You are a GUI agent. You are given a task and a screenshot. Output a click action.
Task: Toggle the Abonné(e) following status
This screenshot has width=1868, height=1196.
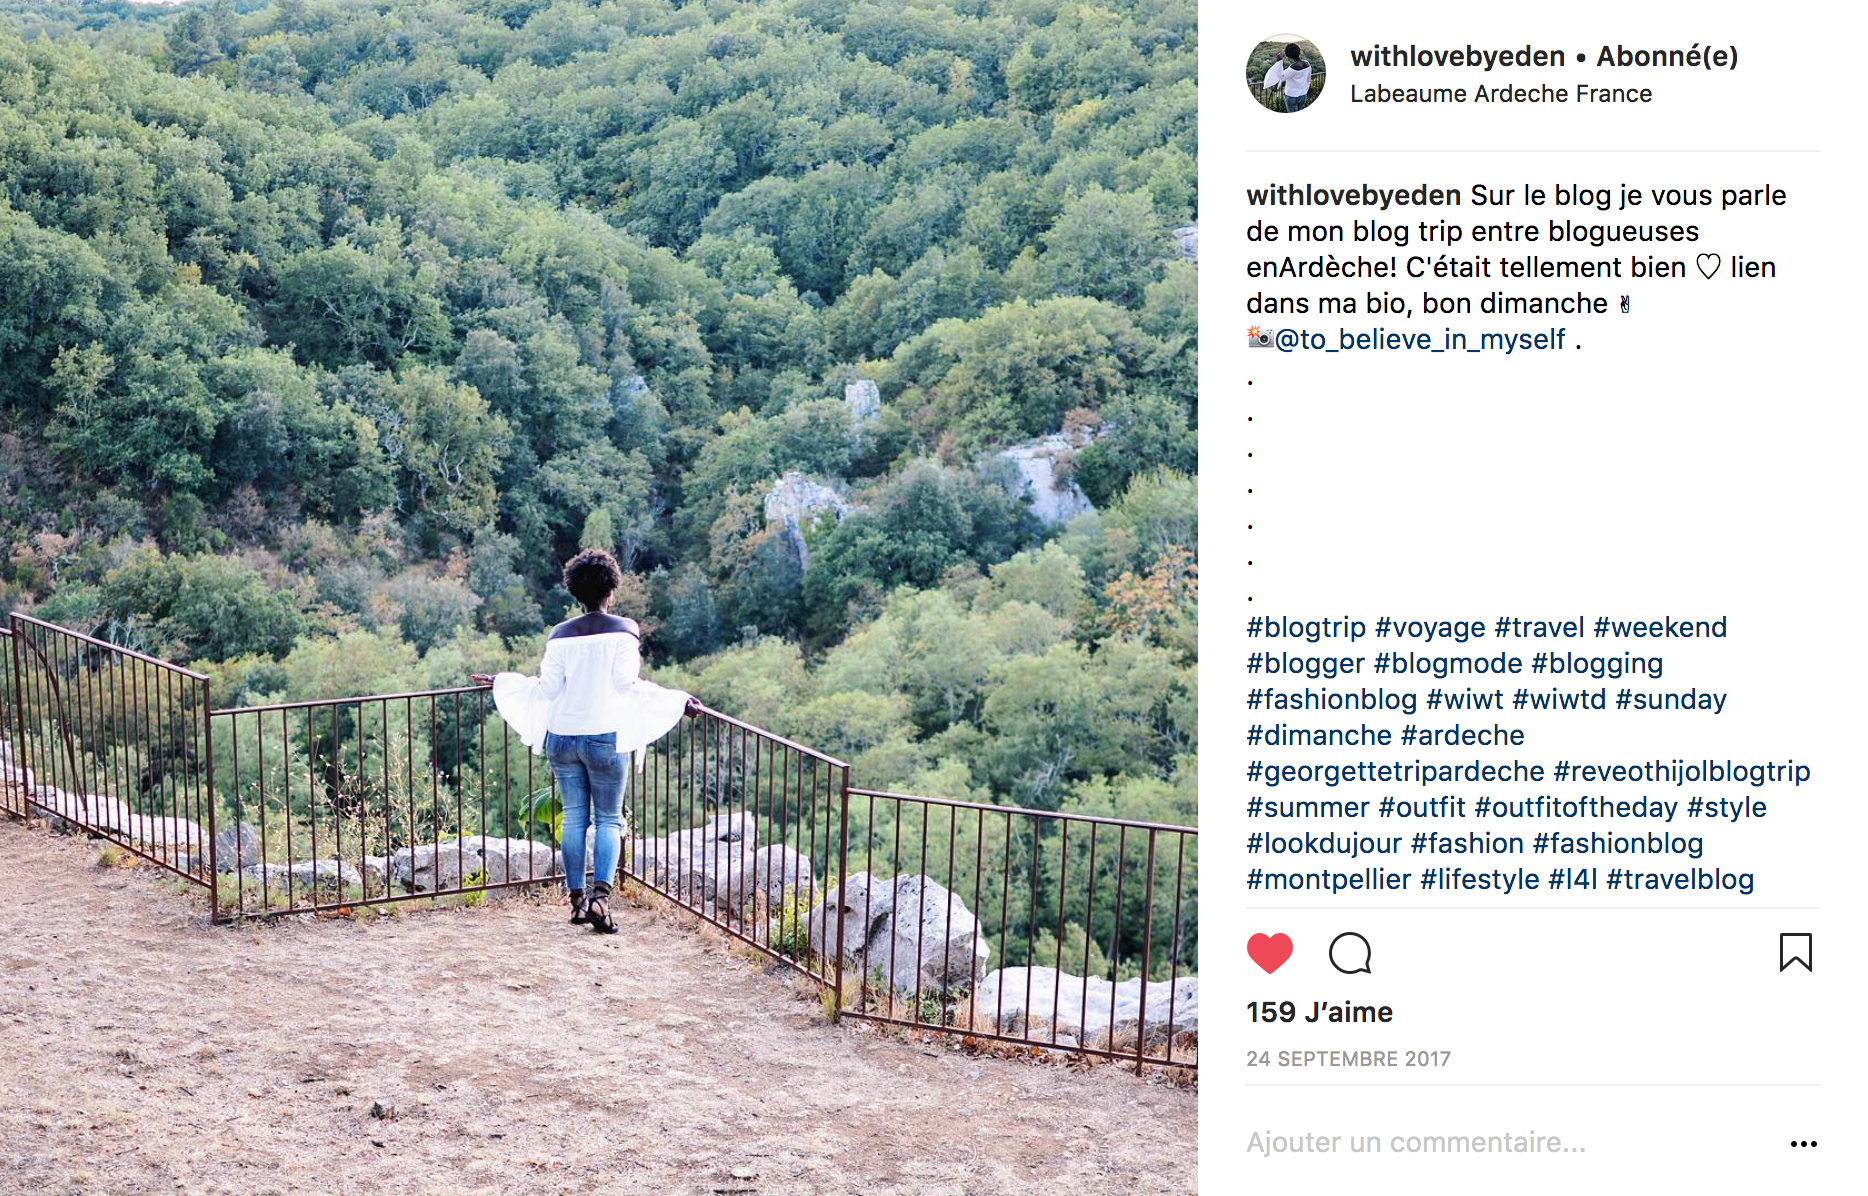point(1667,56)
